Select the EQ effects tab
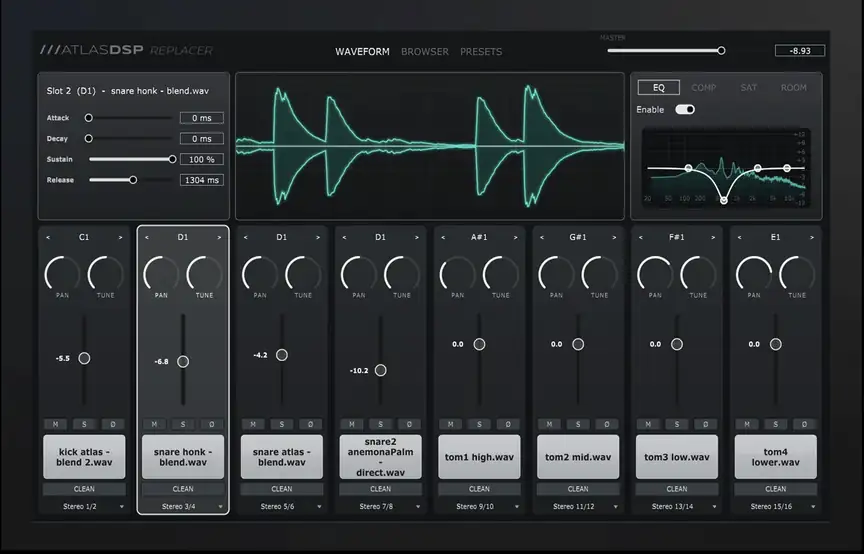 (658, 88)
